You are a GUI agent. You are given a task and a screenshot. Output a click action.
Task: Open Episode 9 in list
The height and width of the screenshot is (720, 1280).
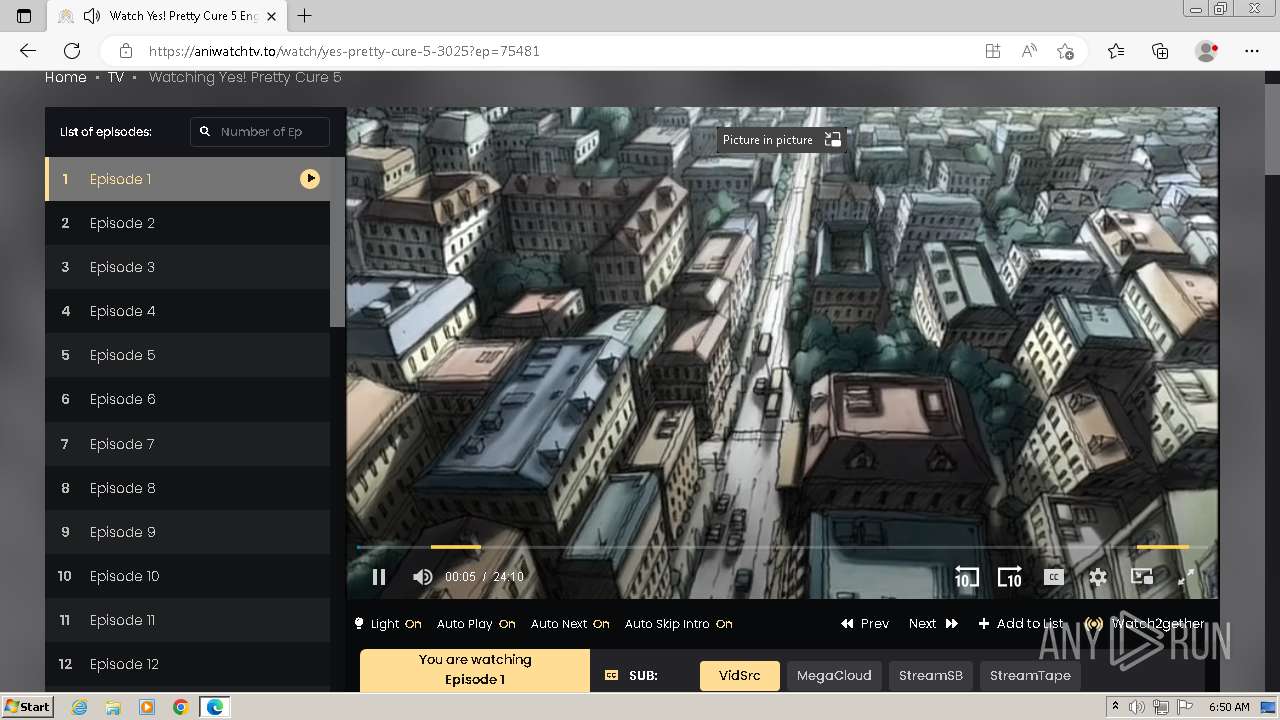point(187,532)
